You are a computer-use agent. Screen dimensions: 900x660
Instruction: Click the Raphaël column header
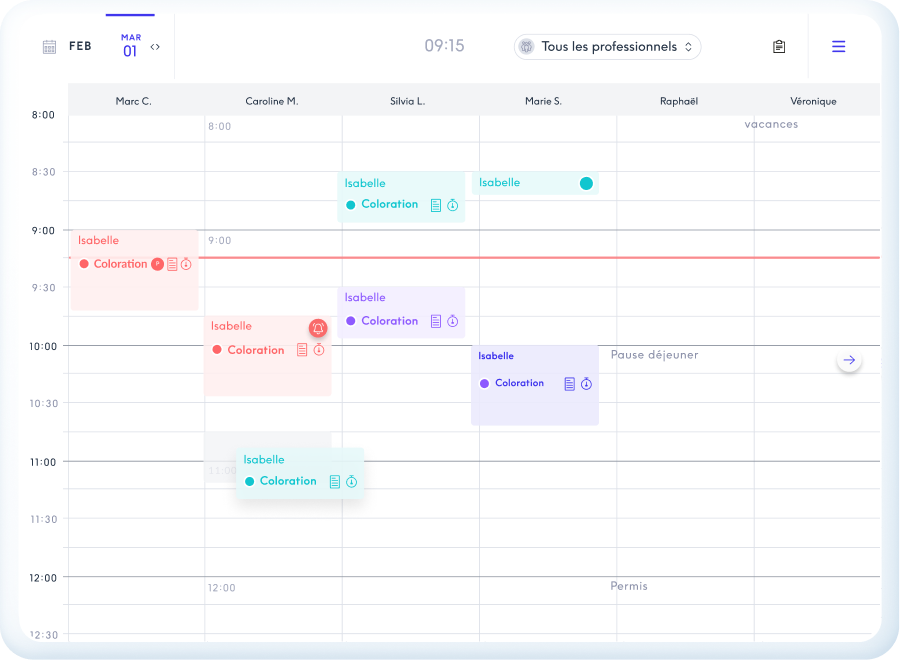point(679,101)
